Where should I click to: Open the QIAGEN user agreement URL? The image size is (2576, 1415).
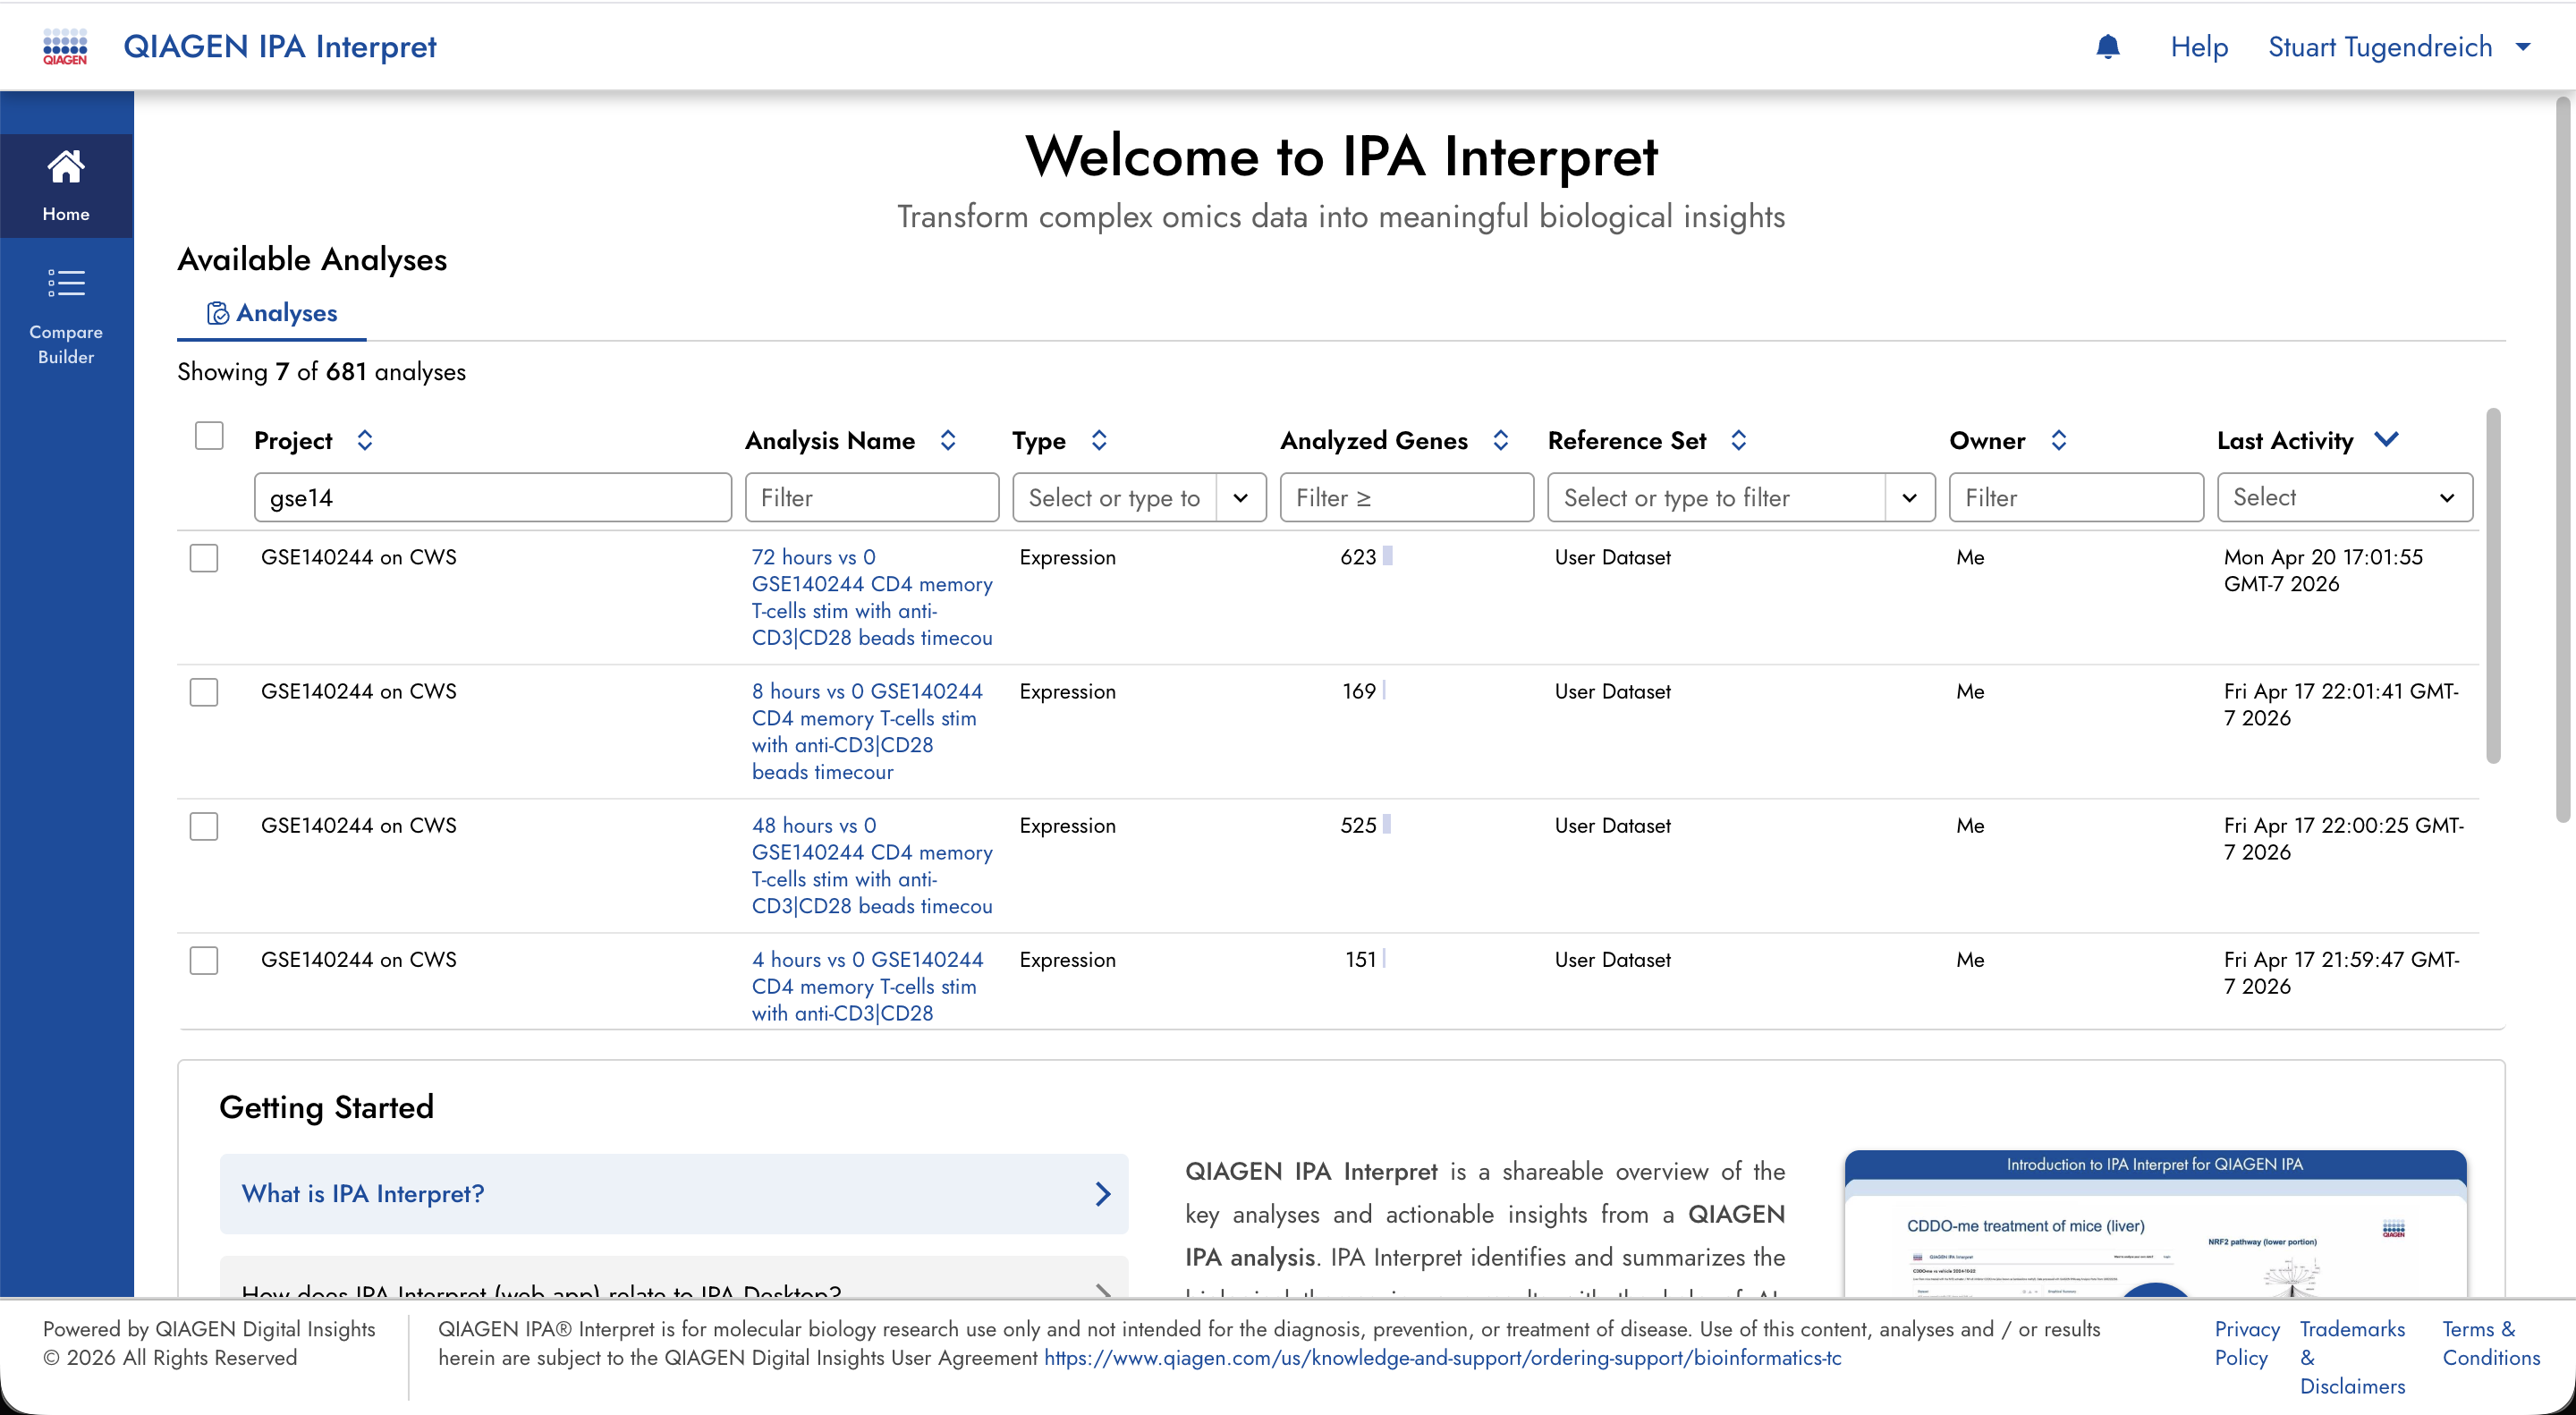pos(1442,1358)
